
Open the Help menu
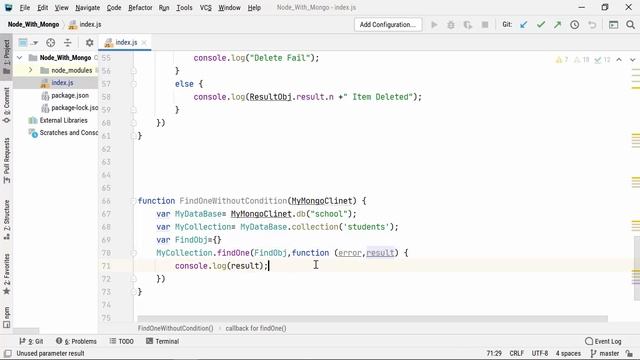pyautogui.click(x=254, y=8)
